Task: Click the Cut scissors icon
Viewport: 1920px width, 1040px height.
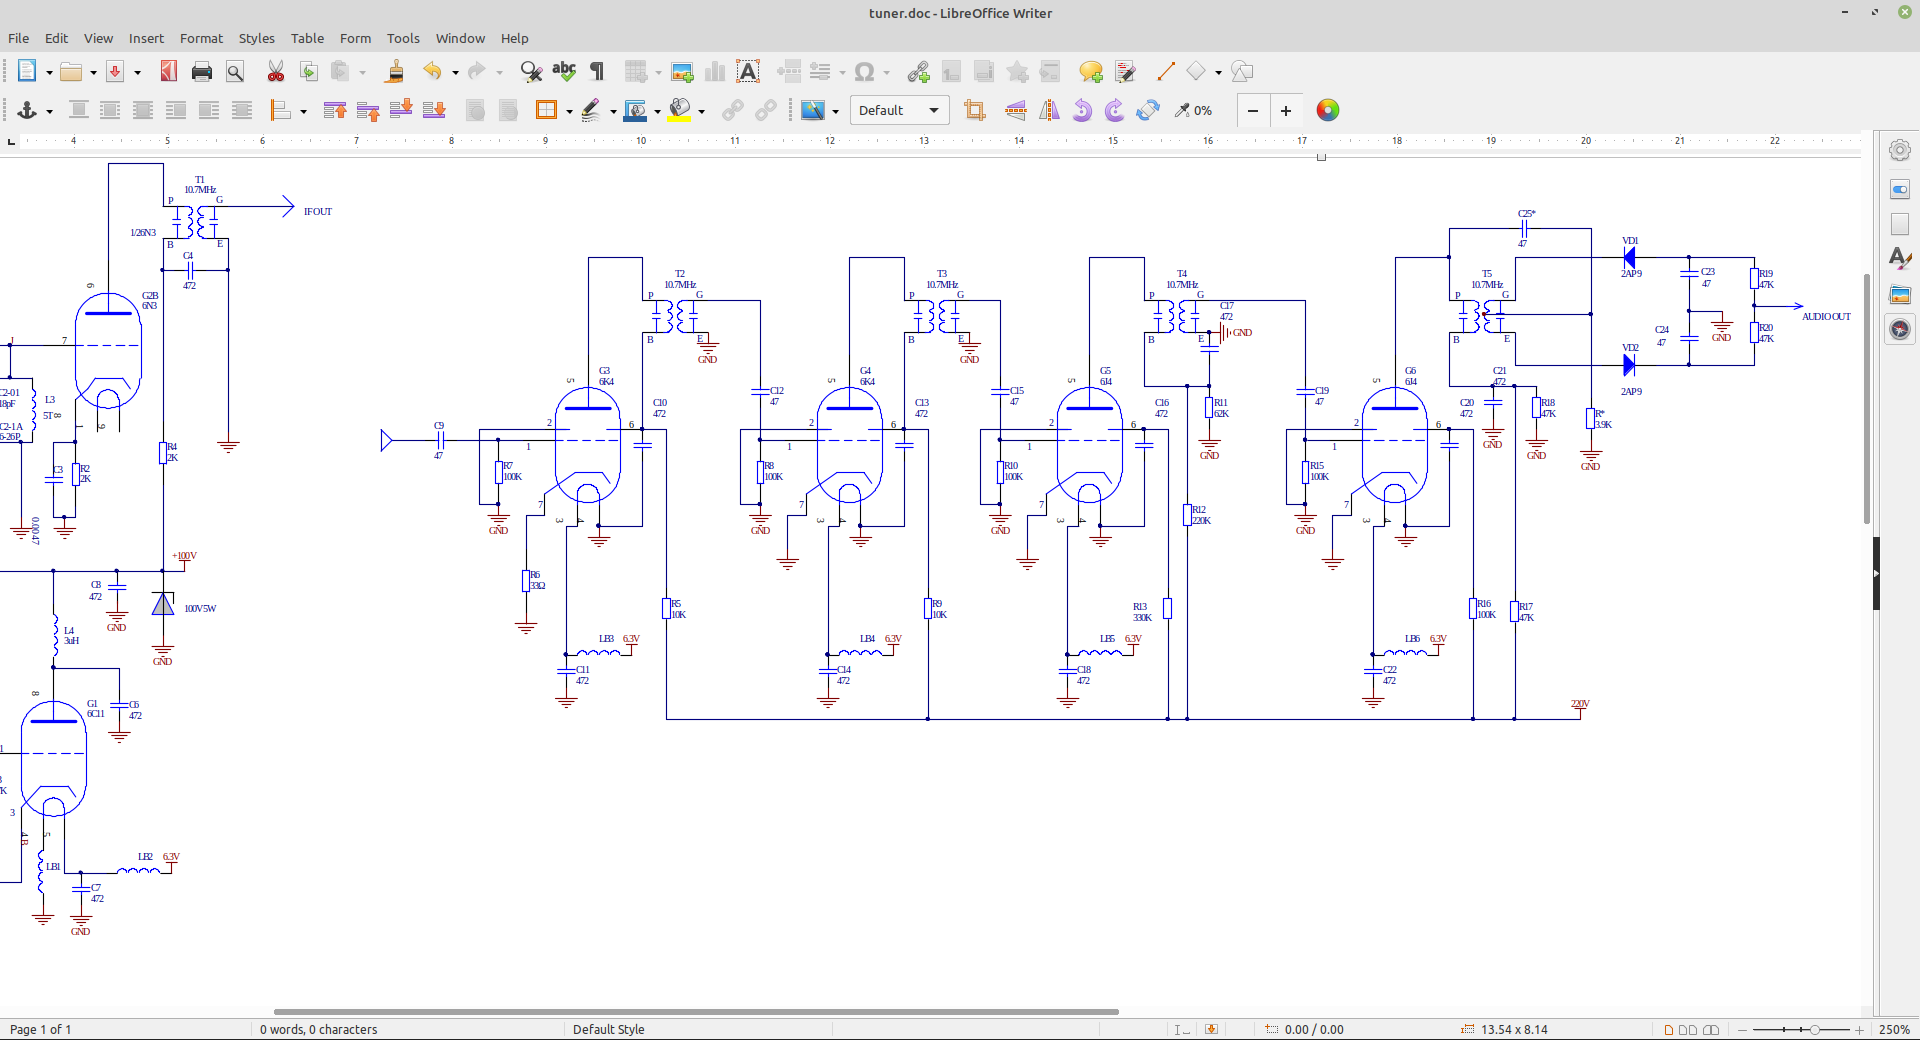Action: (276, 71)
